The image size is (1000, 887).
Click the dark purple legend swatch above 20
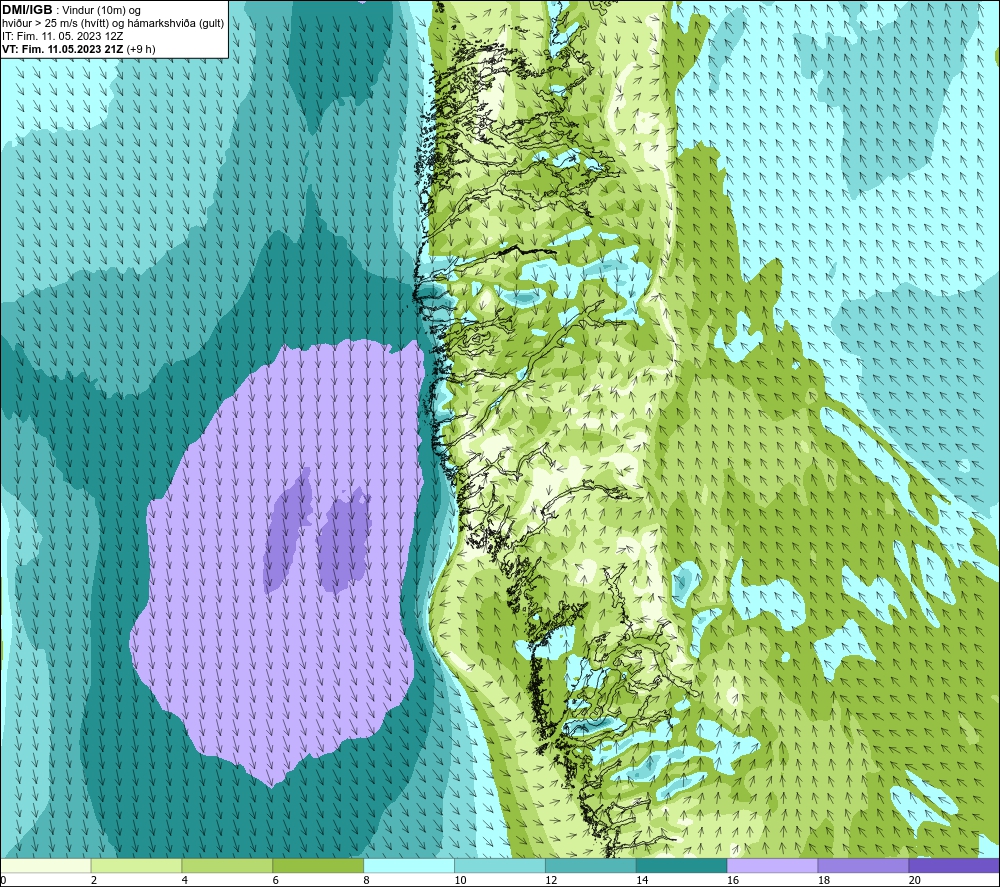click(x=954, y=865)
